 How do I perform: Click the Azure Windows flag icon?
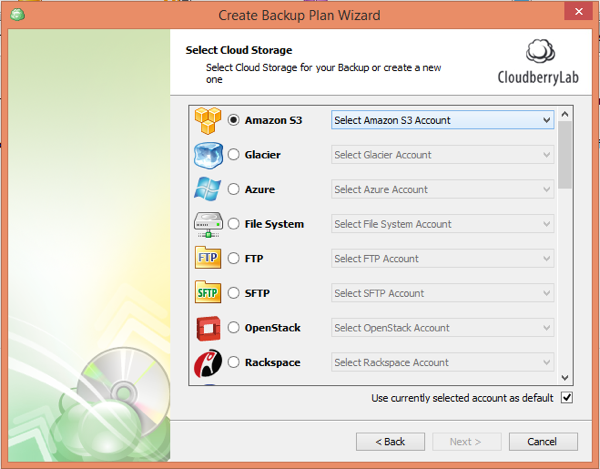pyautogui.click(x=207, y=189)
